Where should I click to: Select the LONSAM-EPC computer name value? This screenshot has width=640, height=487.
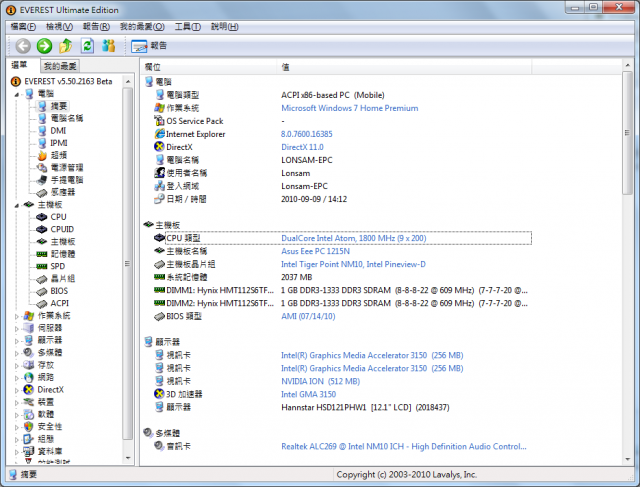coord(307,160)
